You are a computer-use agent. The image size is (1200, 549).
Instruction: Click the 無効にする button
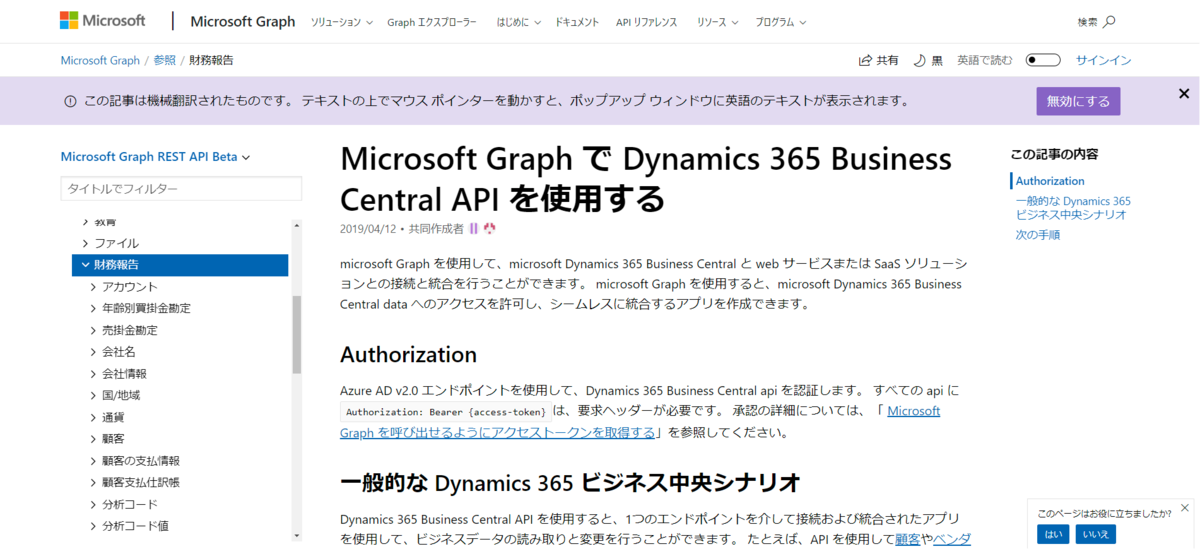coord(1078,101)
